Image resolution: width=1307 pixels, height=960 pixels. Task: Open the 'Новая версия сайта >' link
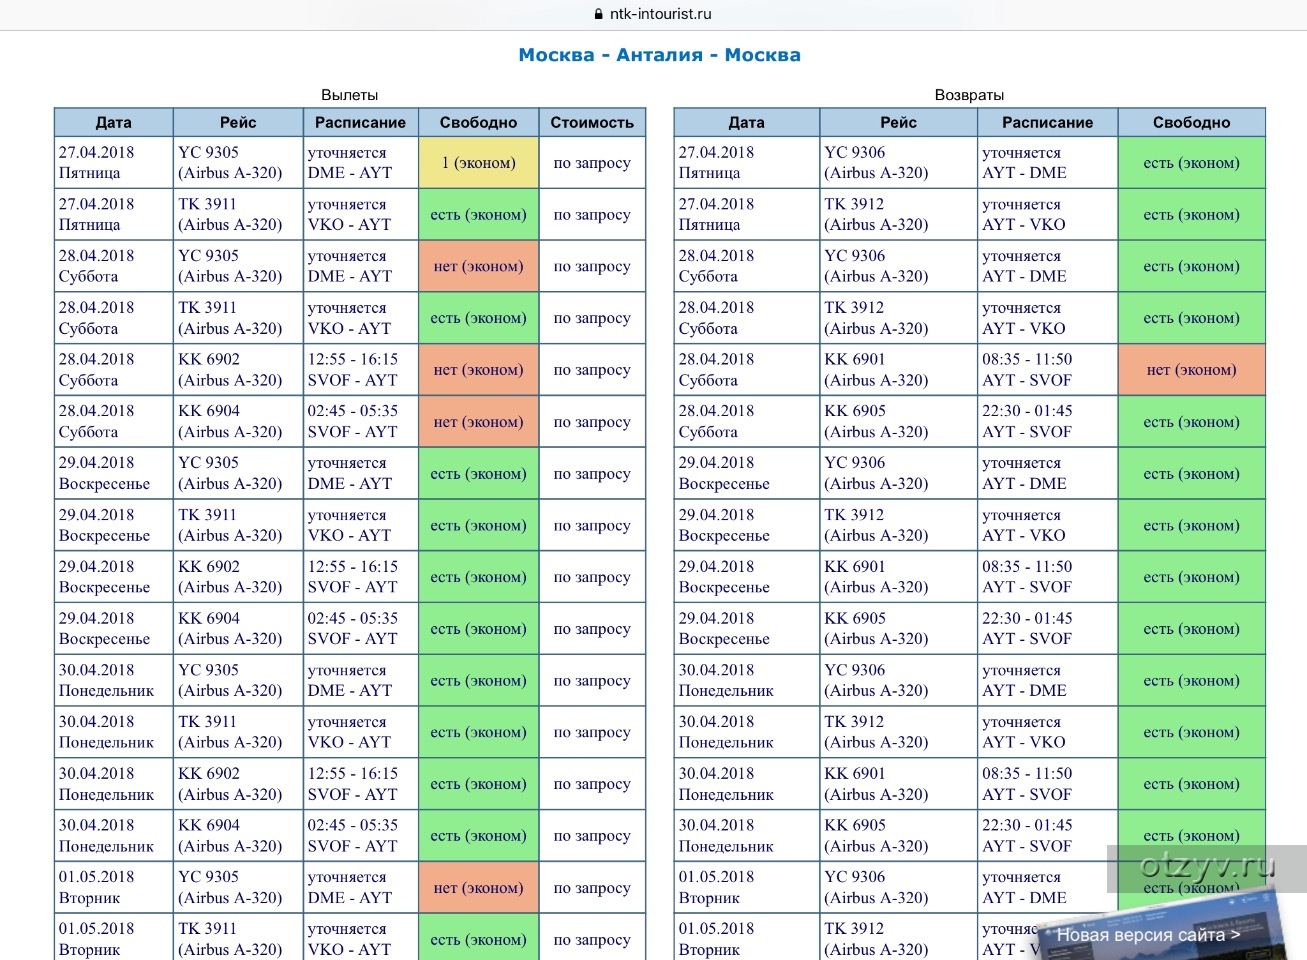[x=1148, y=935]
